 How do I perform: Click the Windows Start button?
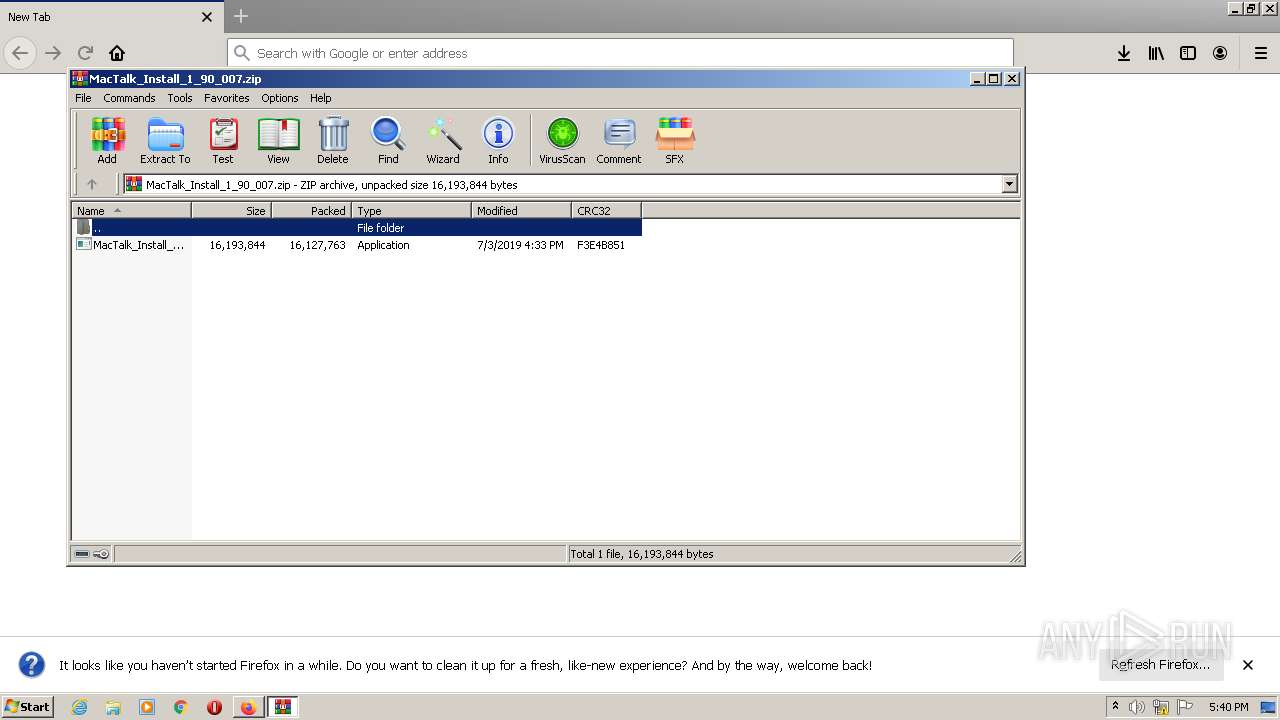28,707
